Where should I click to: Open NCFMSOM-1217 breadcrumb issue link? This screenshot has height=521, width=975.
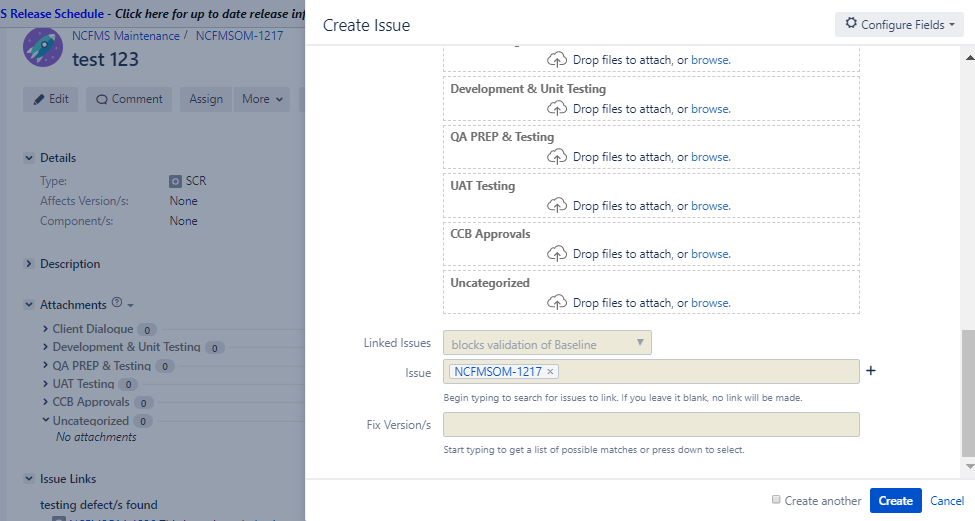point(239,35)
